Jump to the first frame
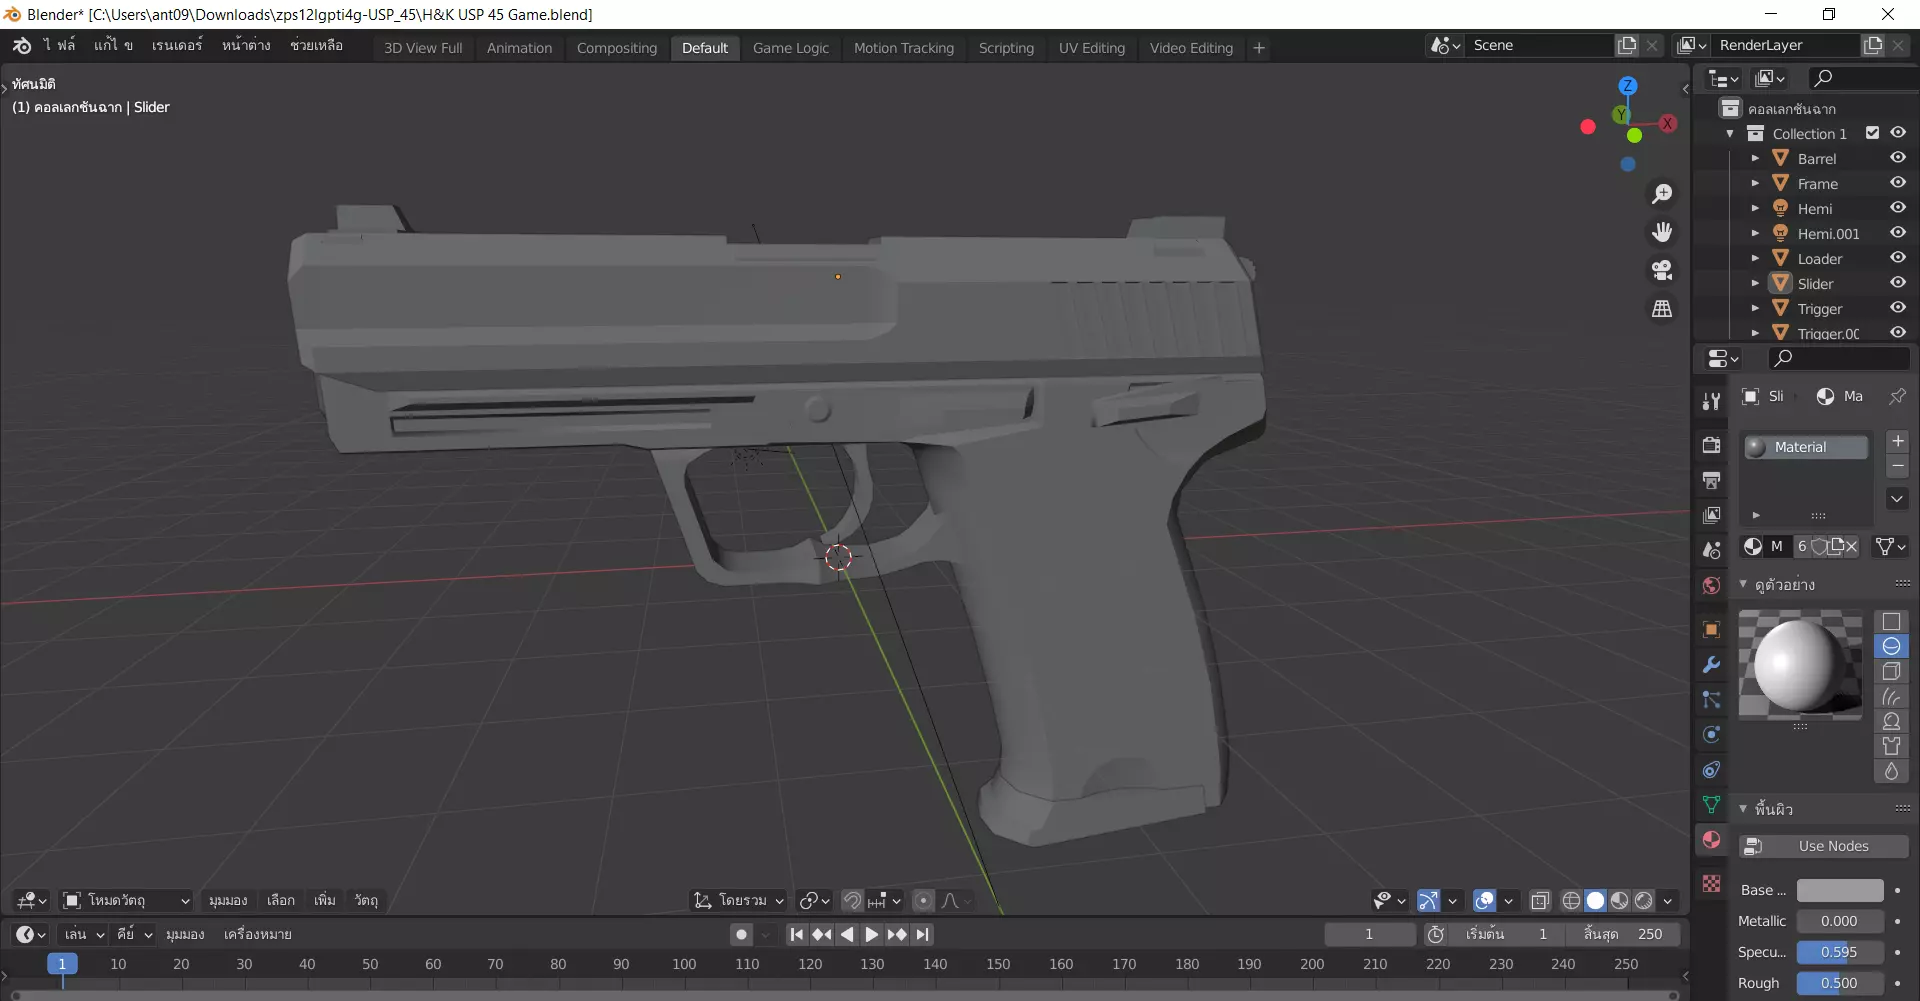Screen dimensions: 1920x1001 [796, 934]
